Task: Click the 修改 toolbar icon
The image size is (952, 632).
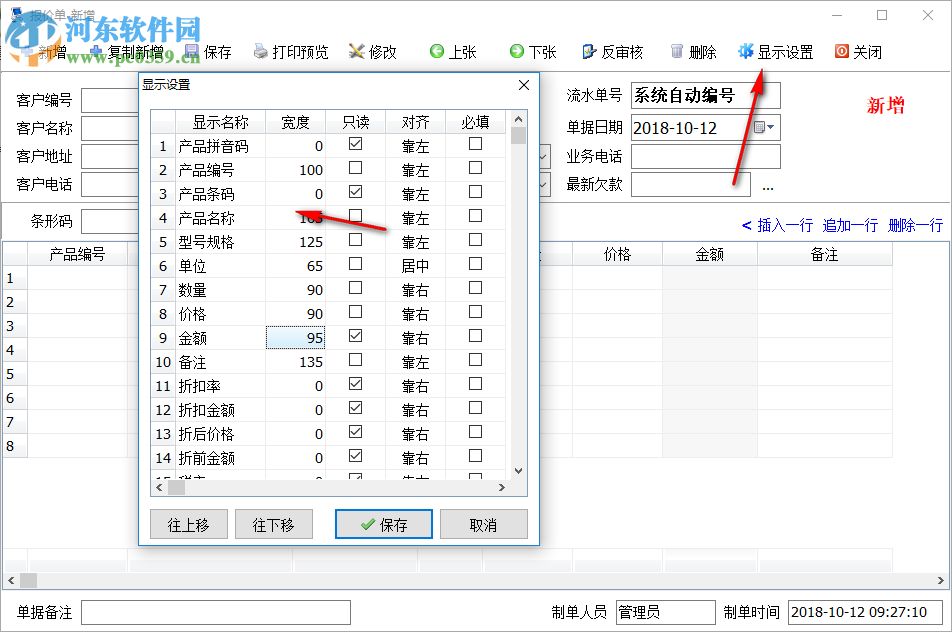Action: (373, 51)
